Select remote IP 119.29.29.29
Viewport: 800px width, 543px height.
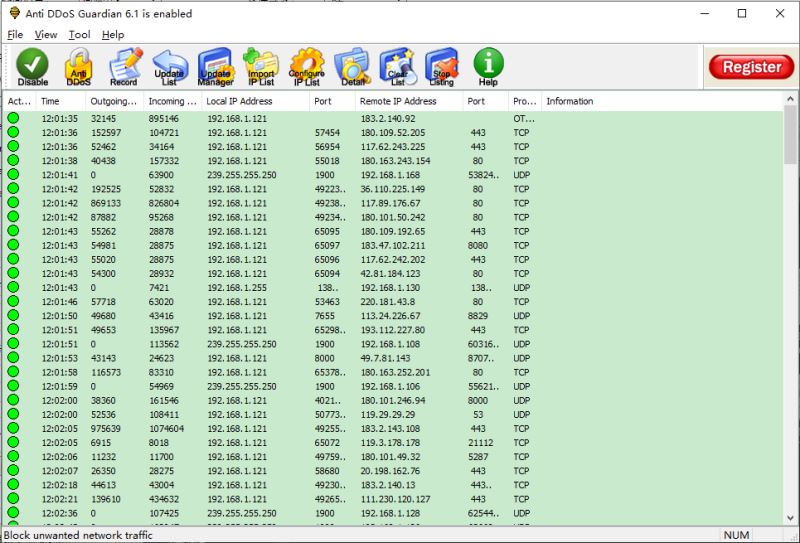(x=388, y=414)
